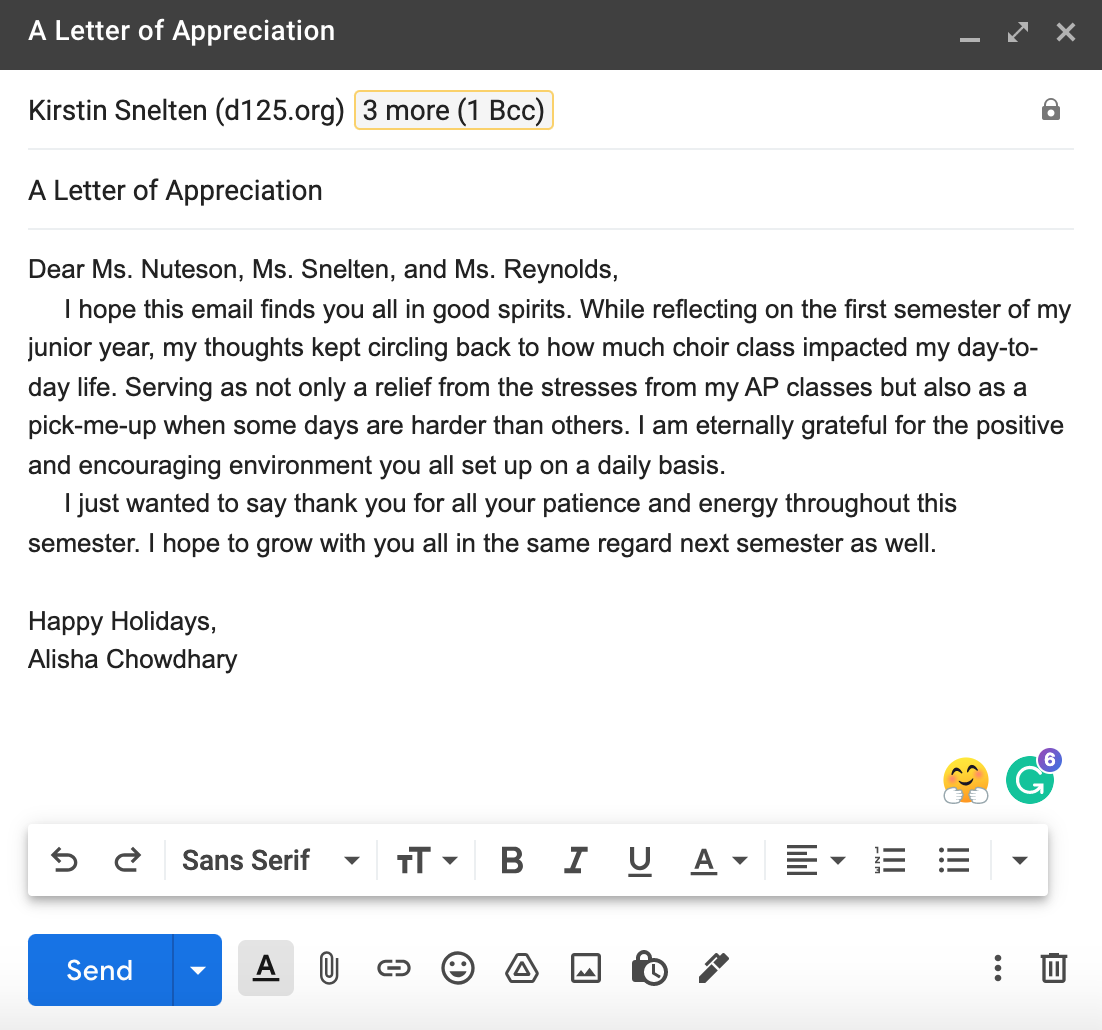The width and height of the screenshot is (1102, 1030).
Task: Toggle italic formatting
Action: coord(575,860)
